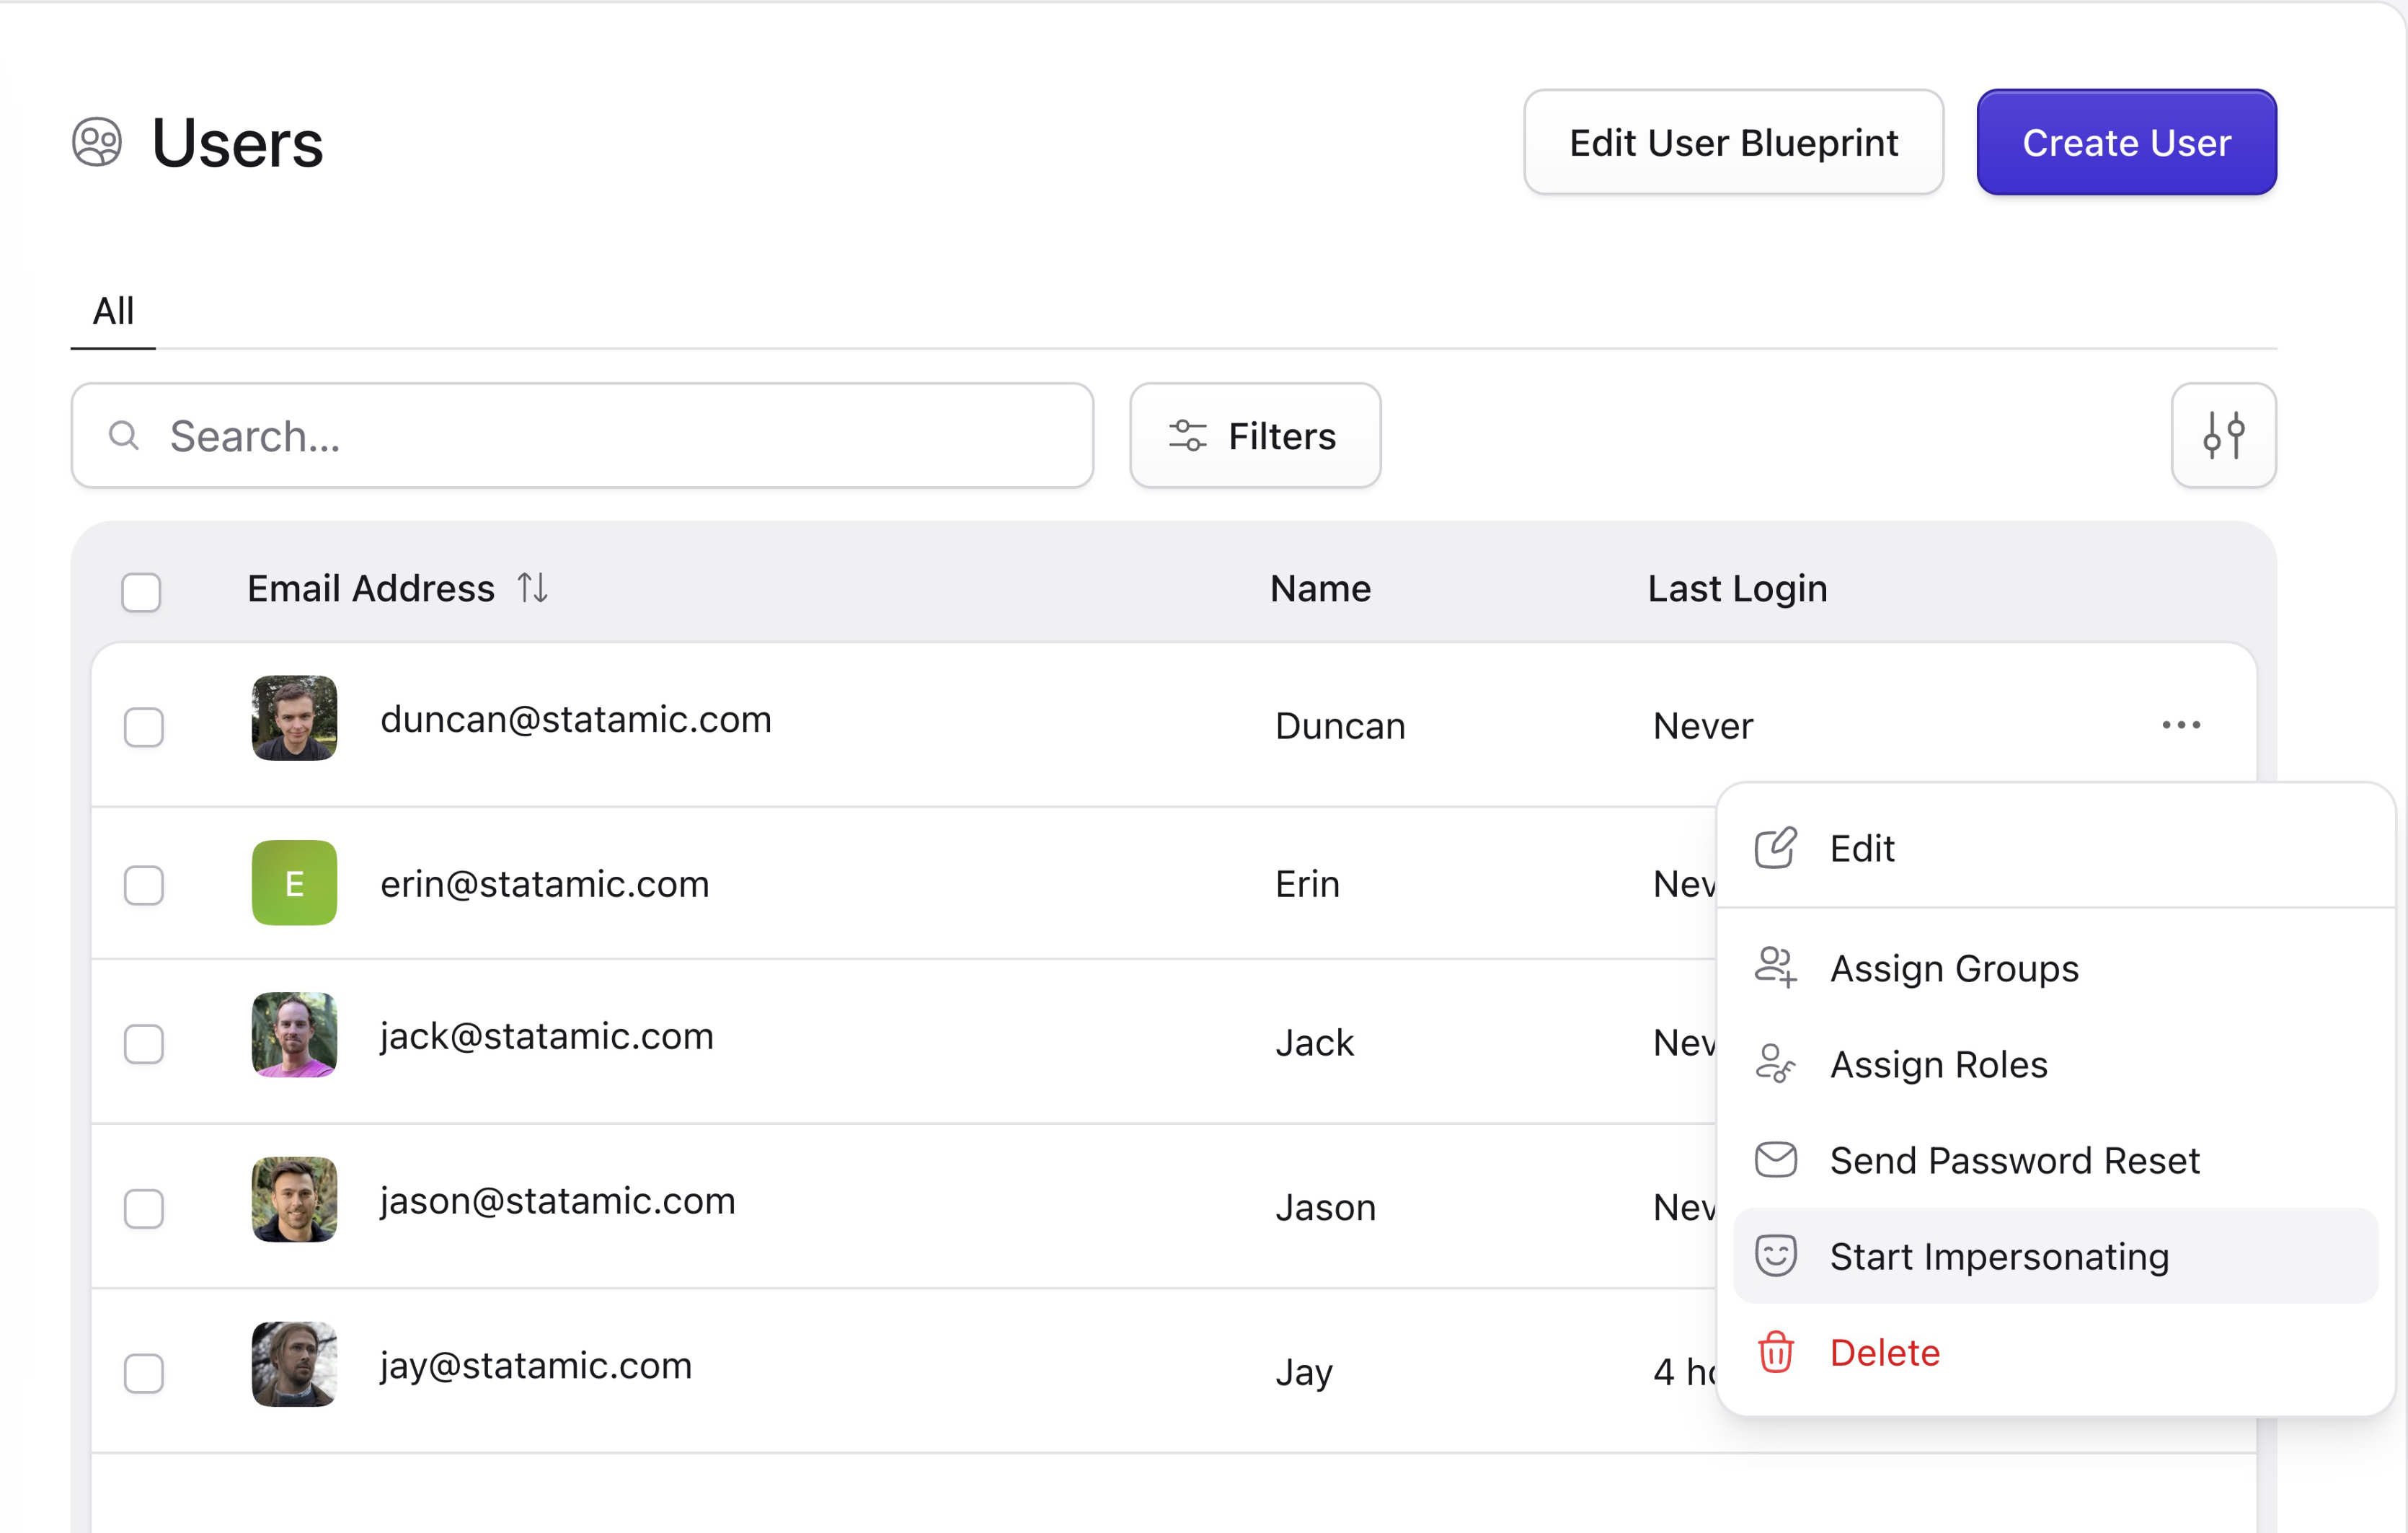Click the Assign Groups users icon
This screenshot has width=2408, height=1533.
point(1775,967)
